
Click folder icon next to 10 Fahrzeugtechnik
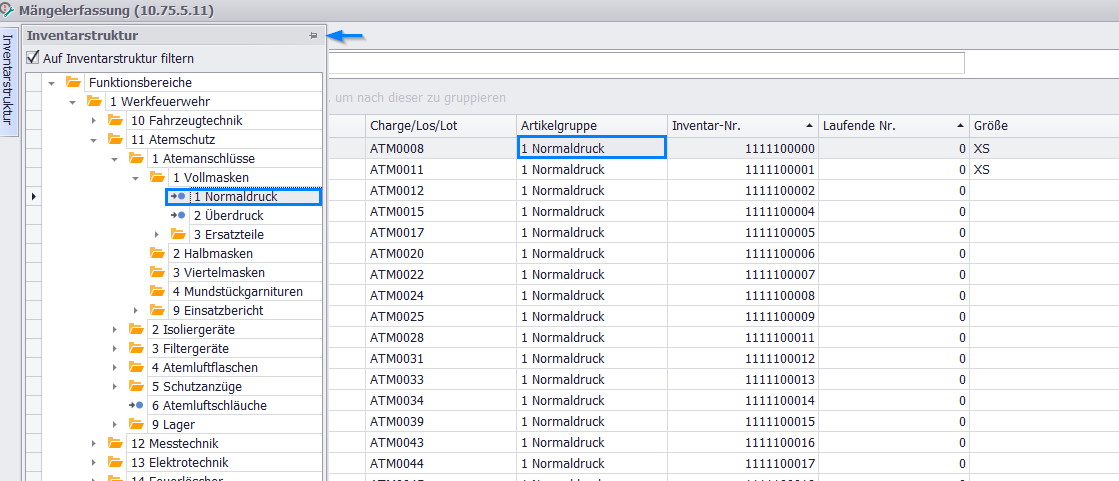pyautogui.click(x=116, y=121)
